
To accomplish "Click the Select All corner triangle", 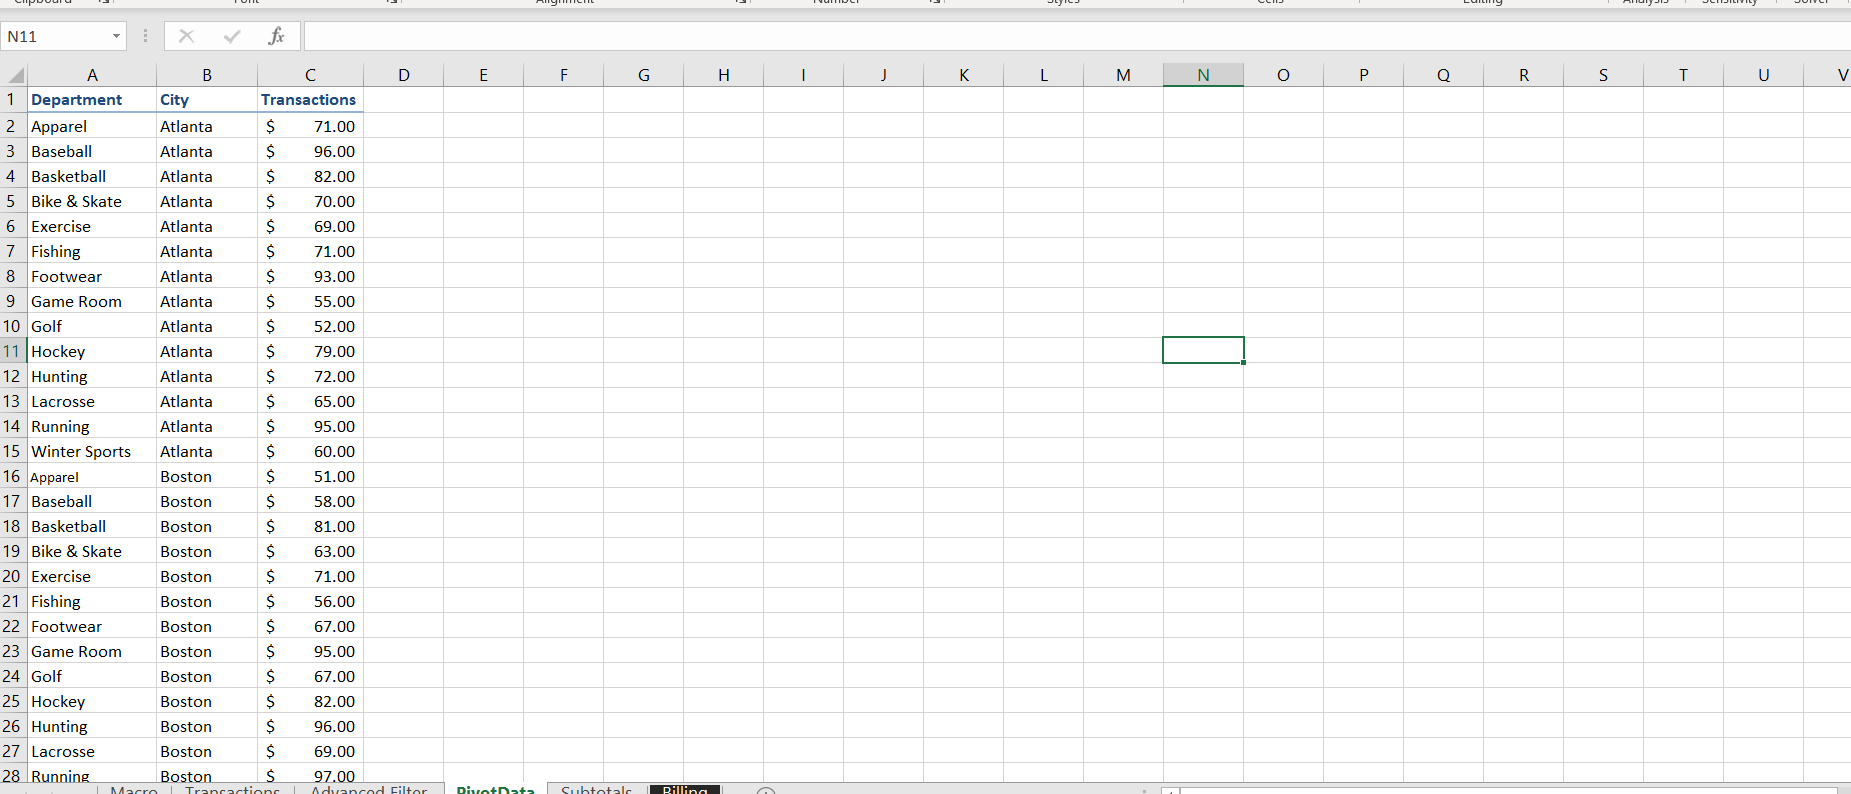I will coord(15,75).
